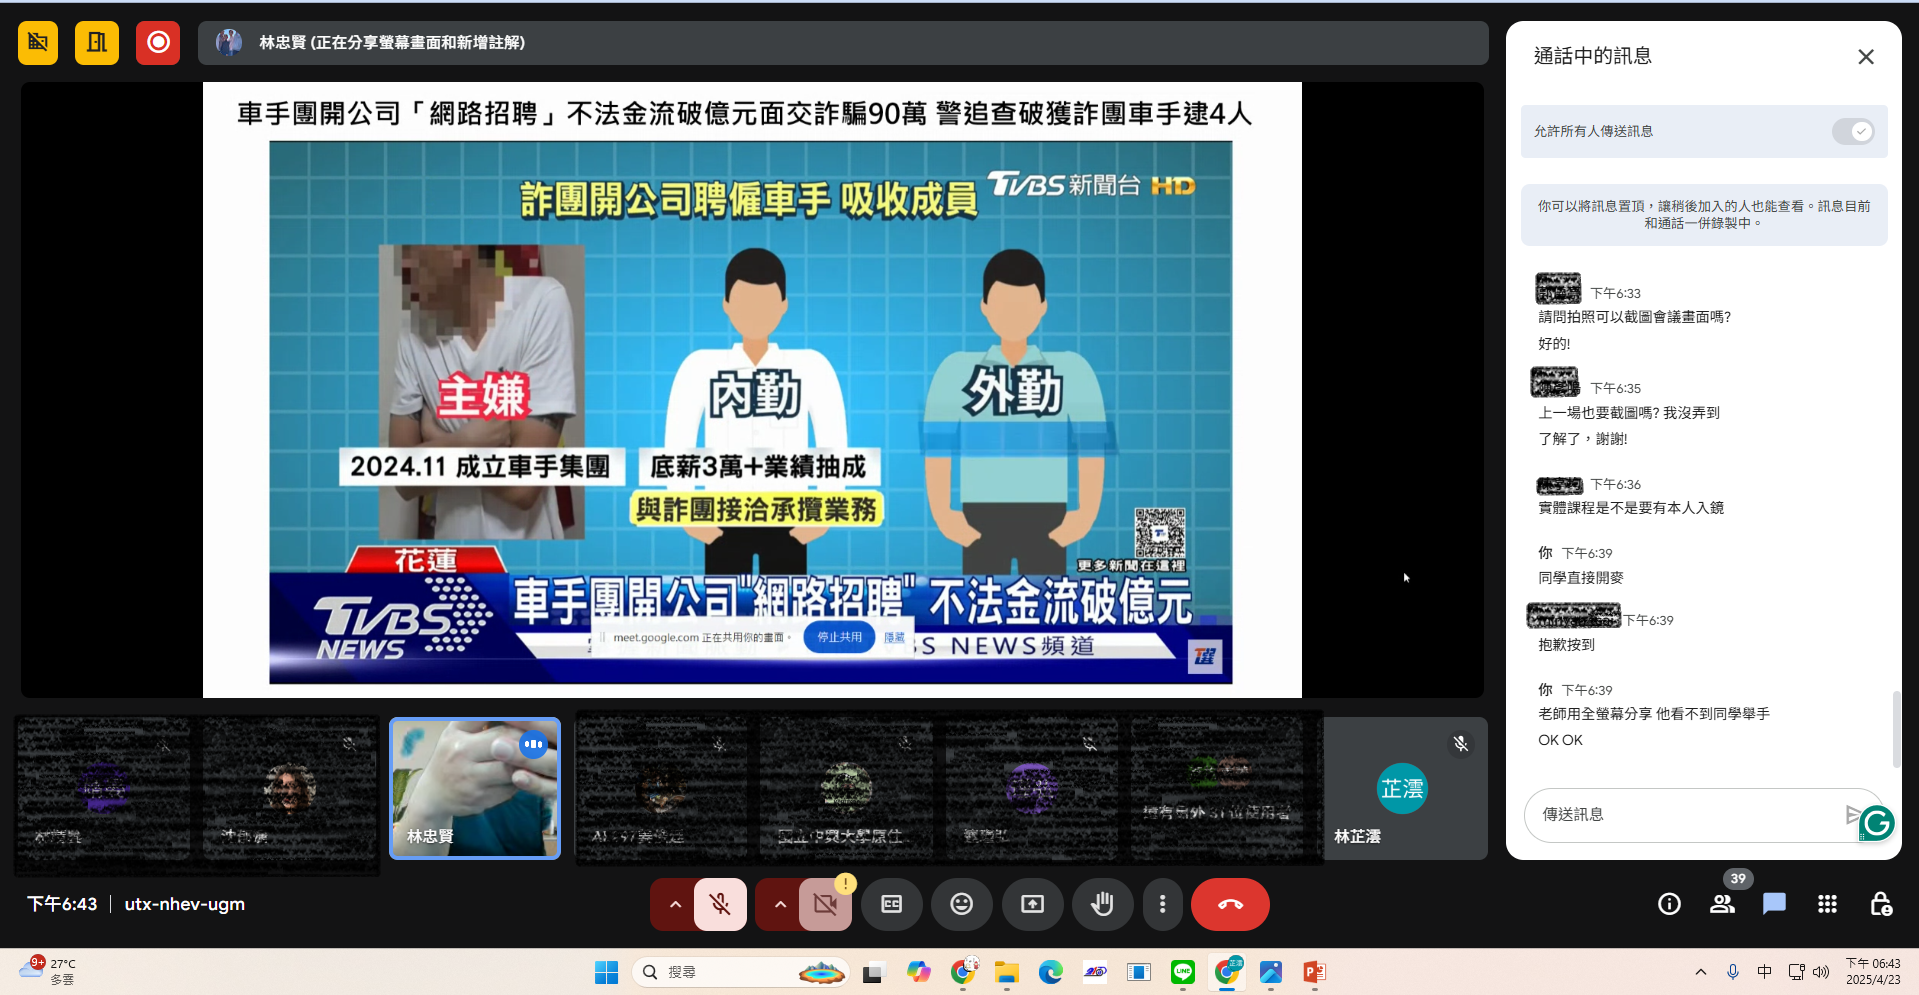Screen dimensions: 1919x995
Task: Open the Windows Start menu
Action: tap(606, 971)
